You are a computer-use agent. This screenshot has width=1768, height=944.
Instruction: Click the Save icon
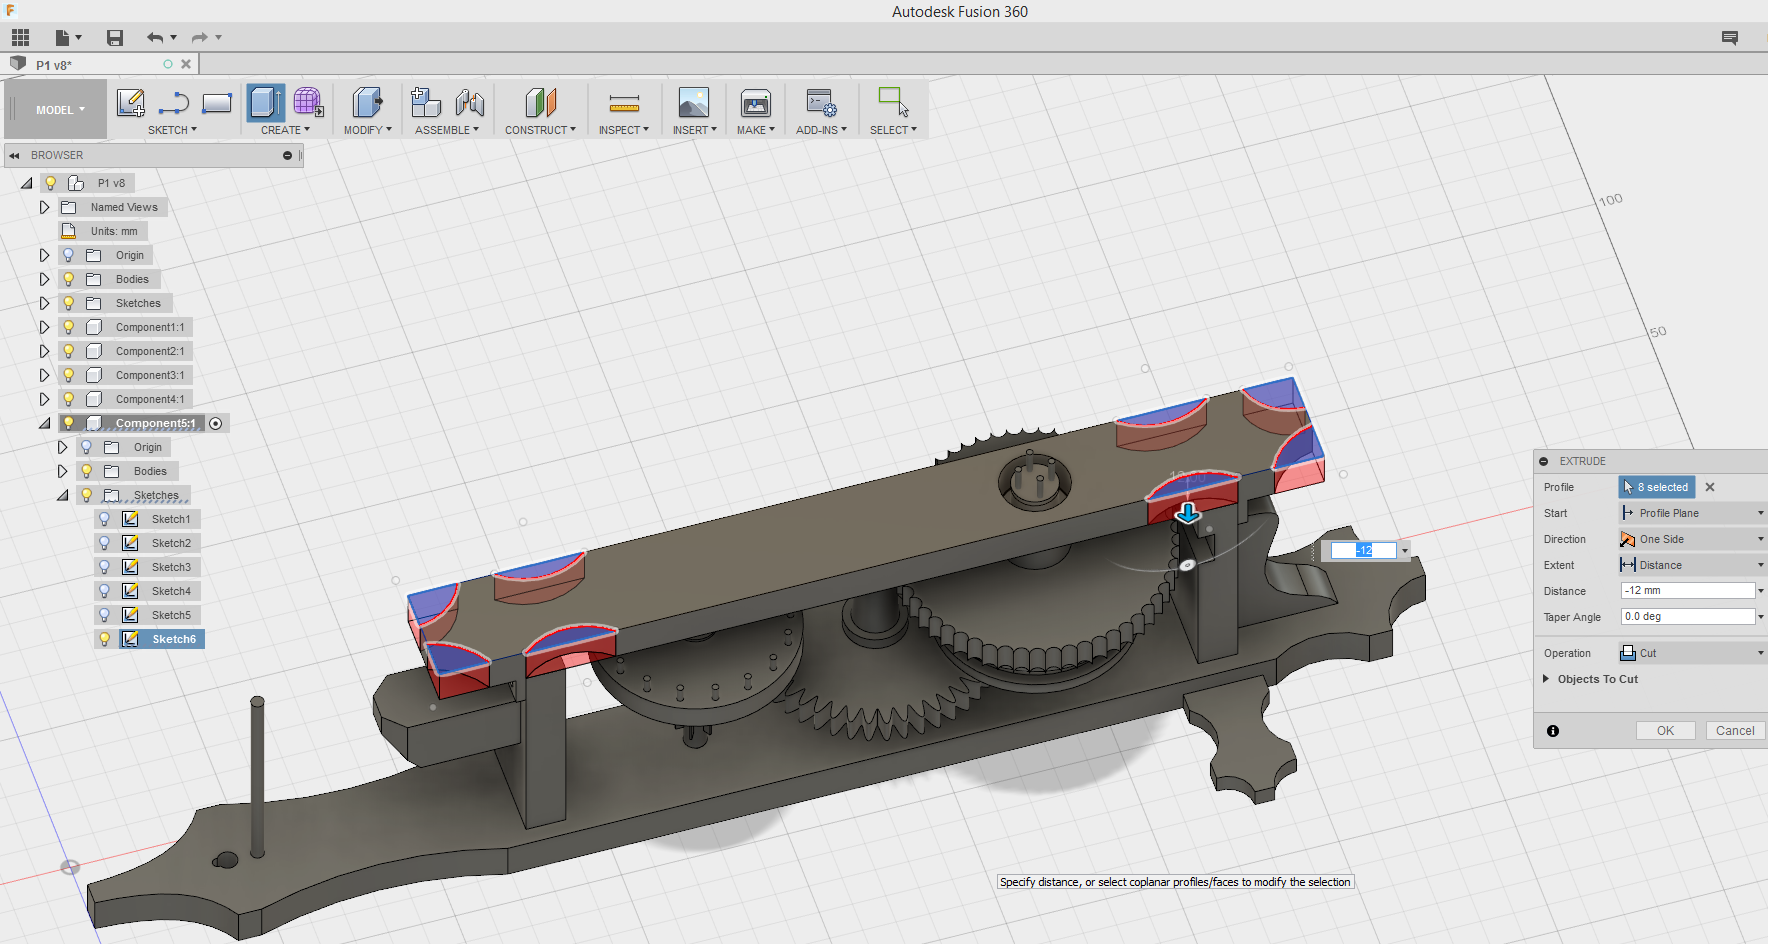coord(115,38)
